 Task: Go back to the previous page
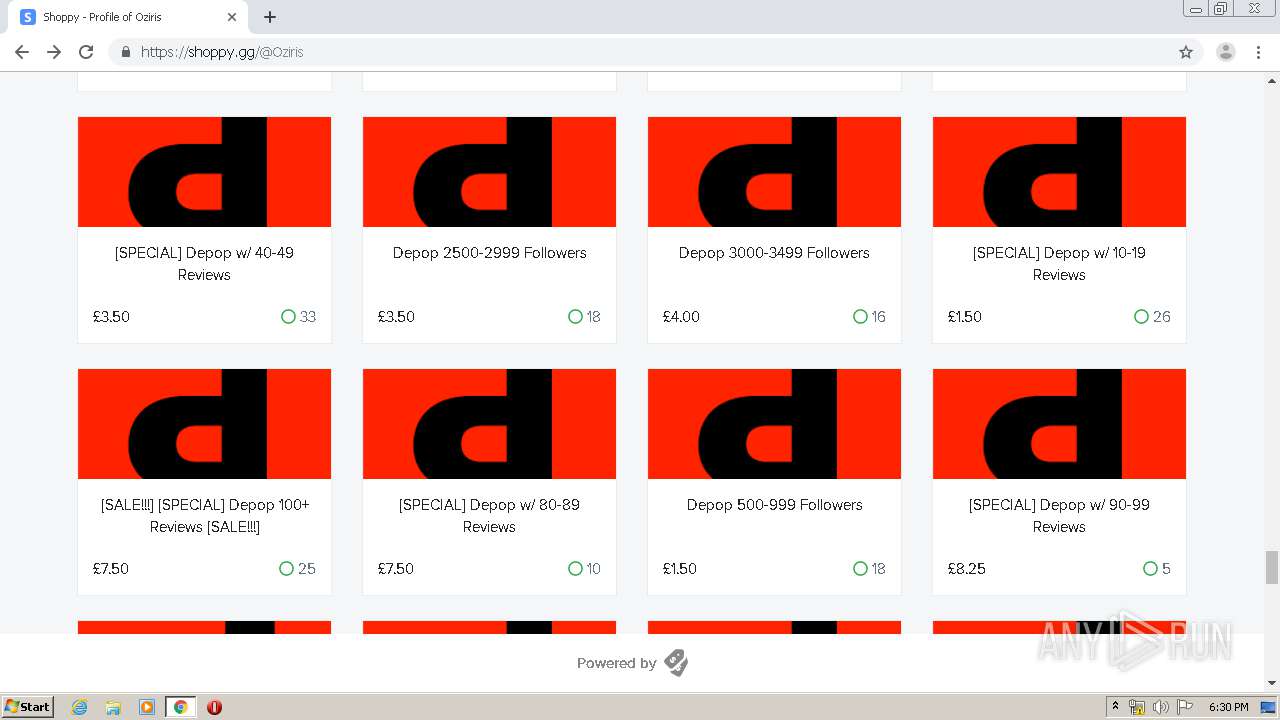pyautogui.click(x=22, y=52)
